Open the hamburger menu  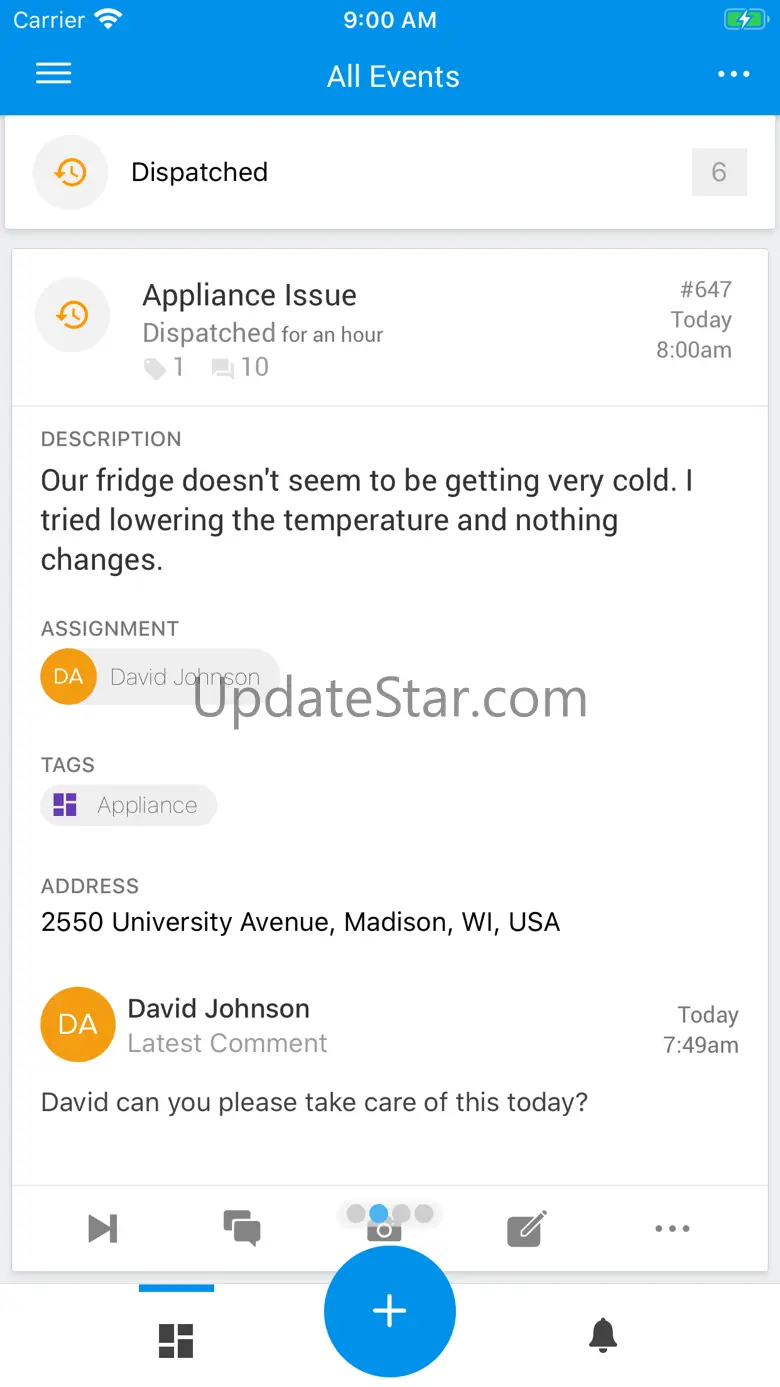point(54,74)
